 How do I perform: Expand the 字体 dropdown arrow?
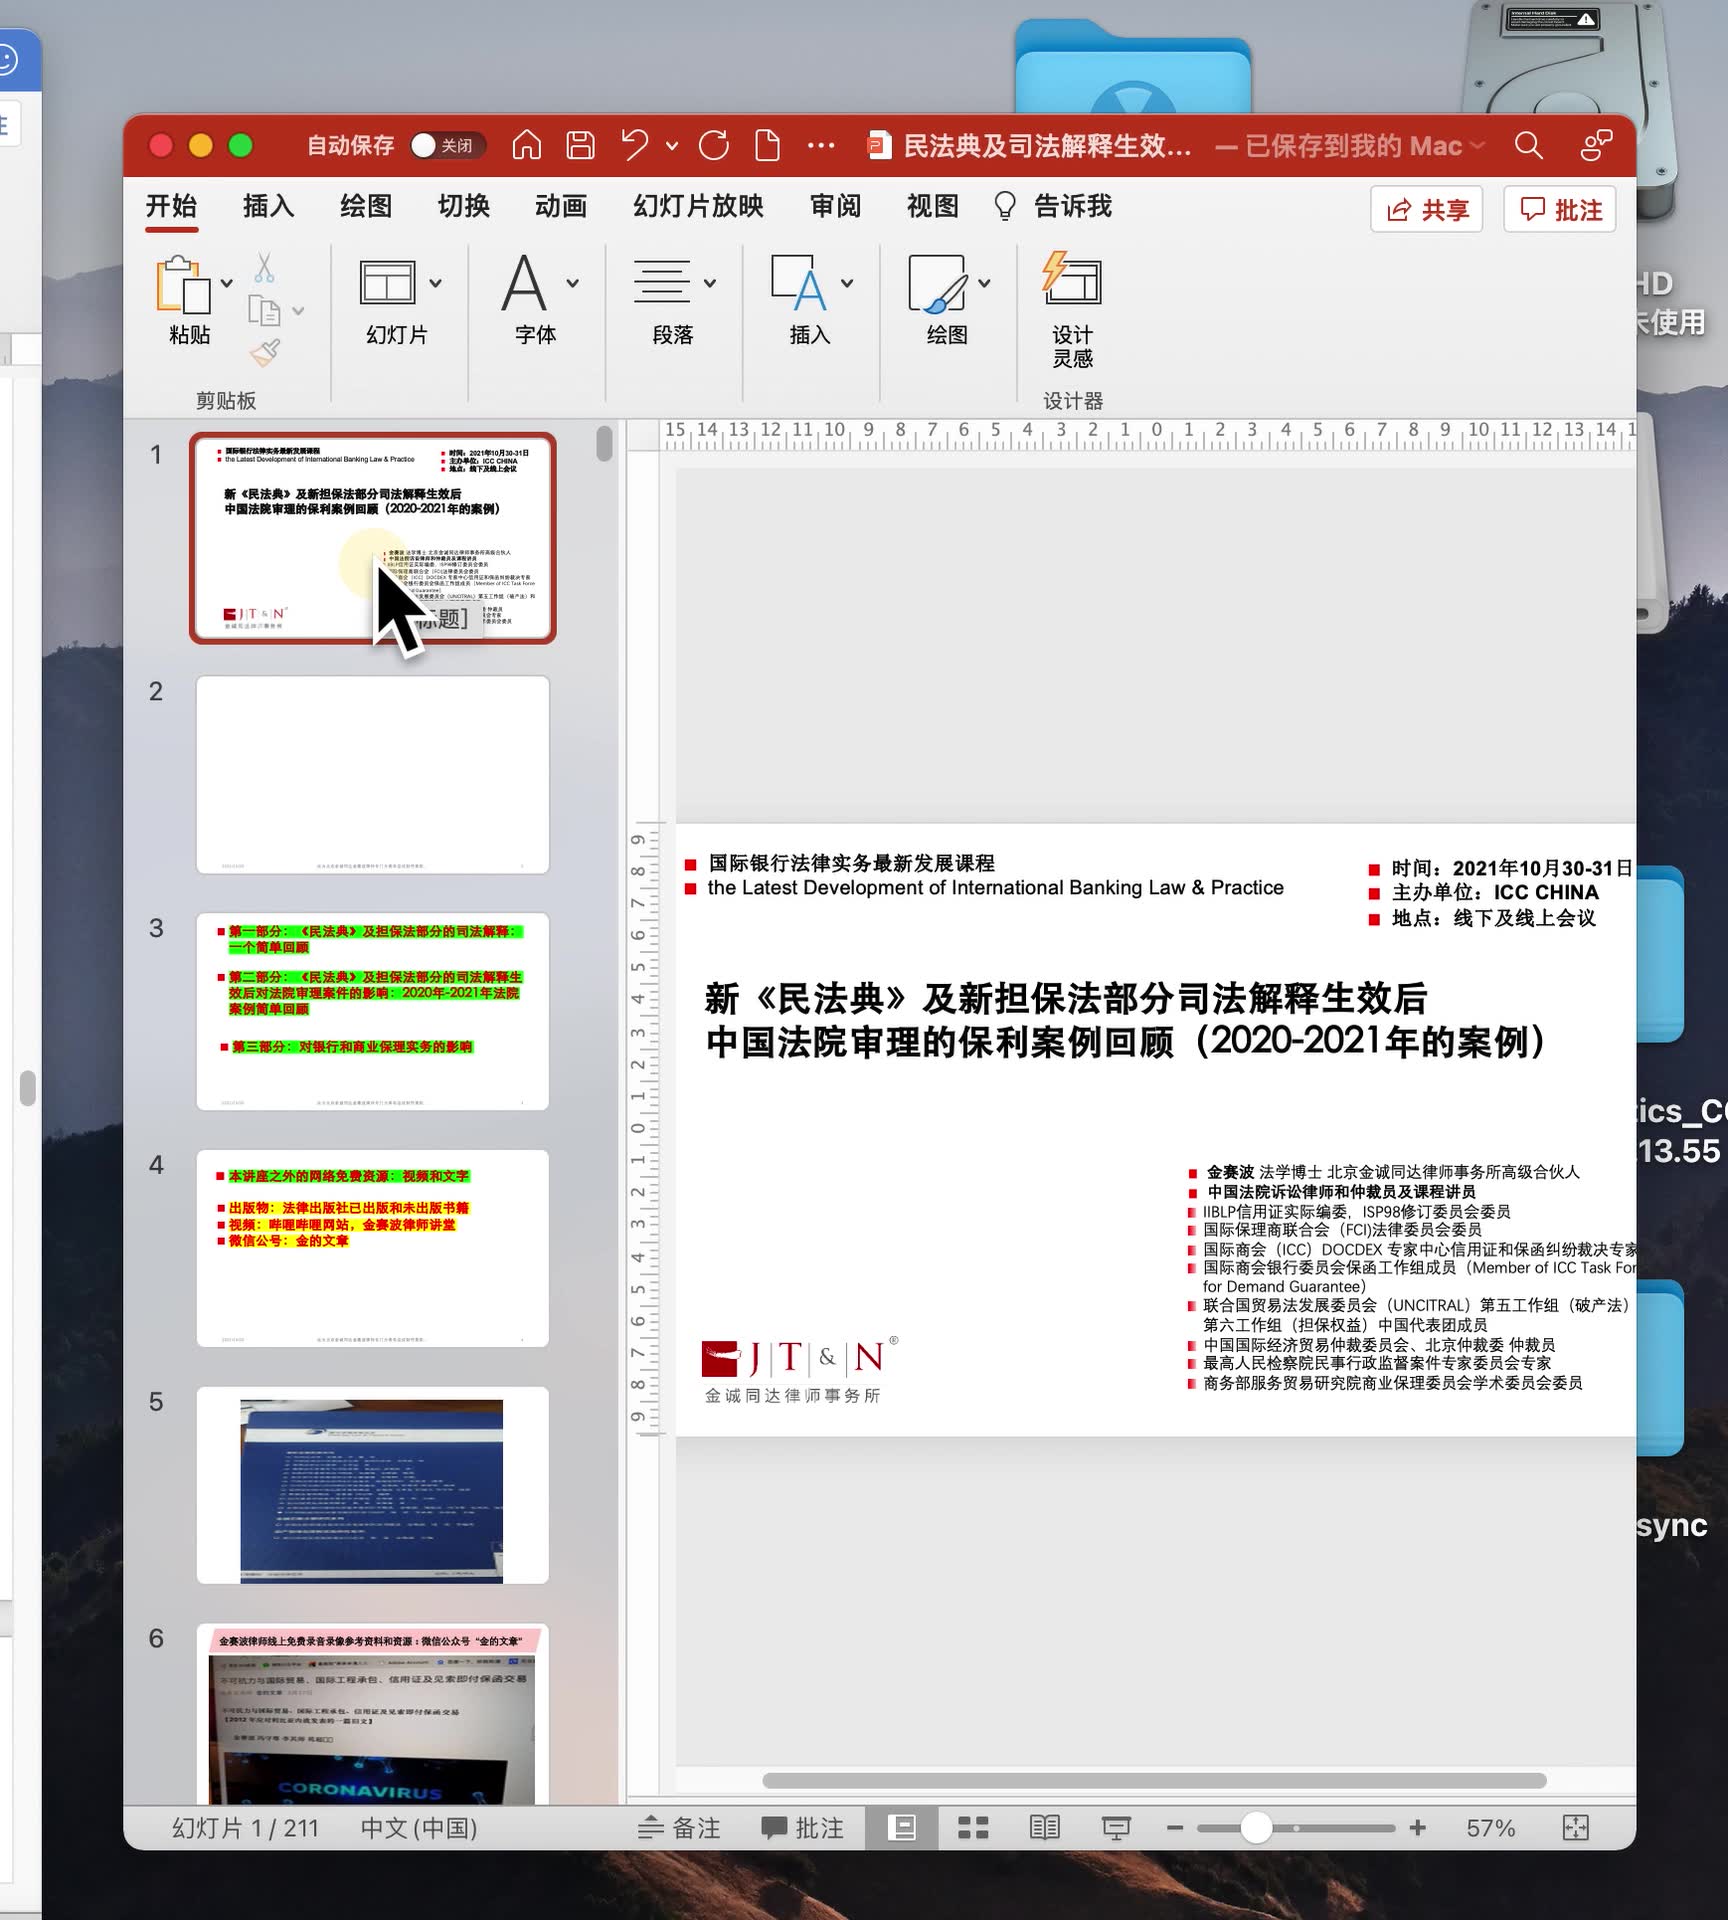point(573,284)
